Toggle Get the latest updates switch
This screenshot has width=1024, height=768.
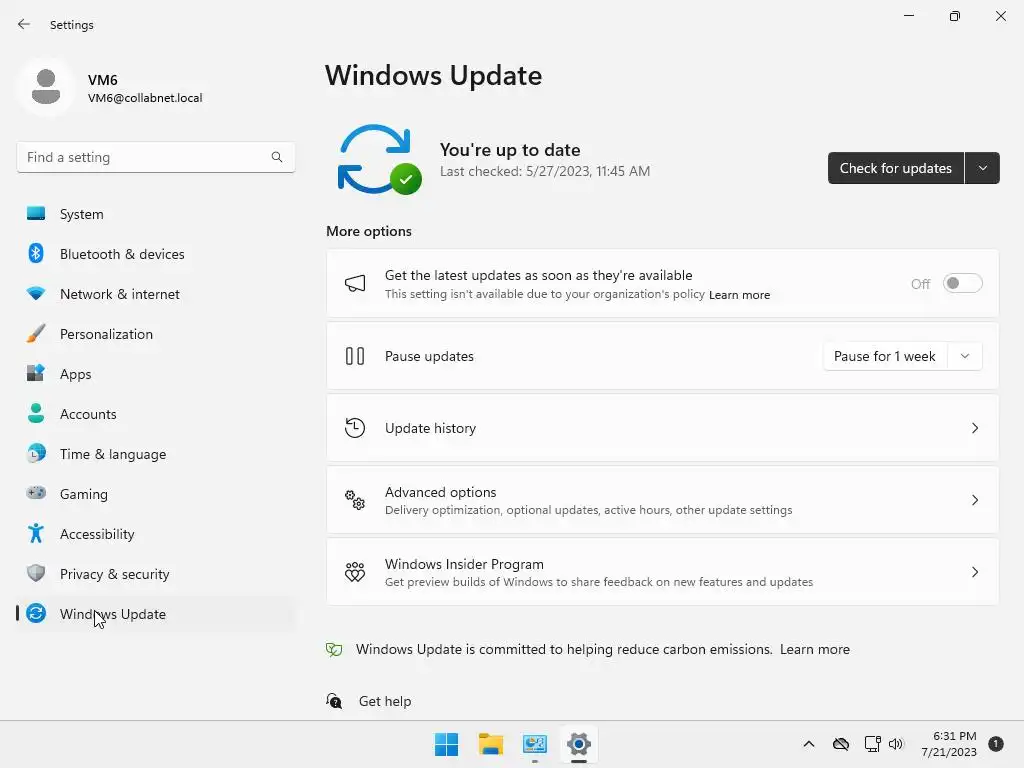tap(963, 283)
